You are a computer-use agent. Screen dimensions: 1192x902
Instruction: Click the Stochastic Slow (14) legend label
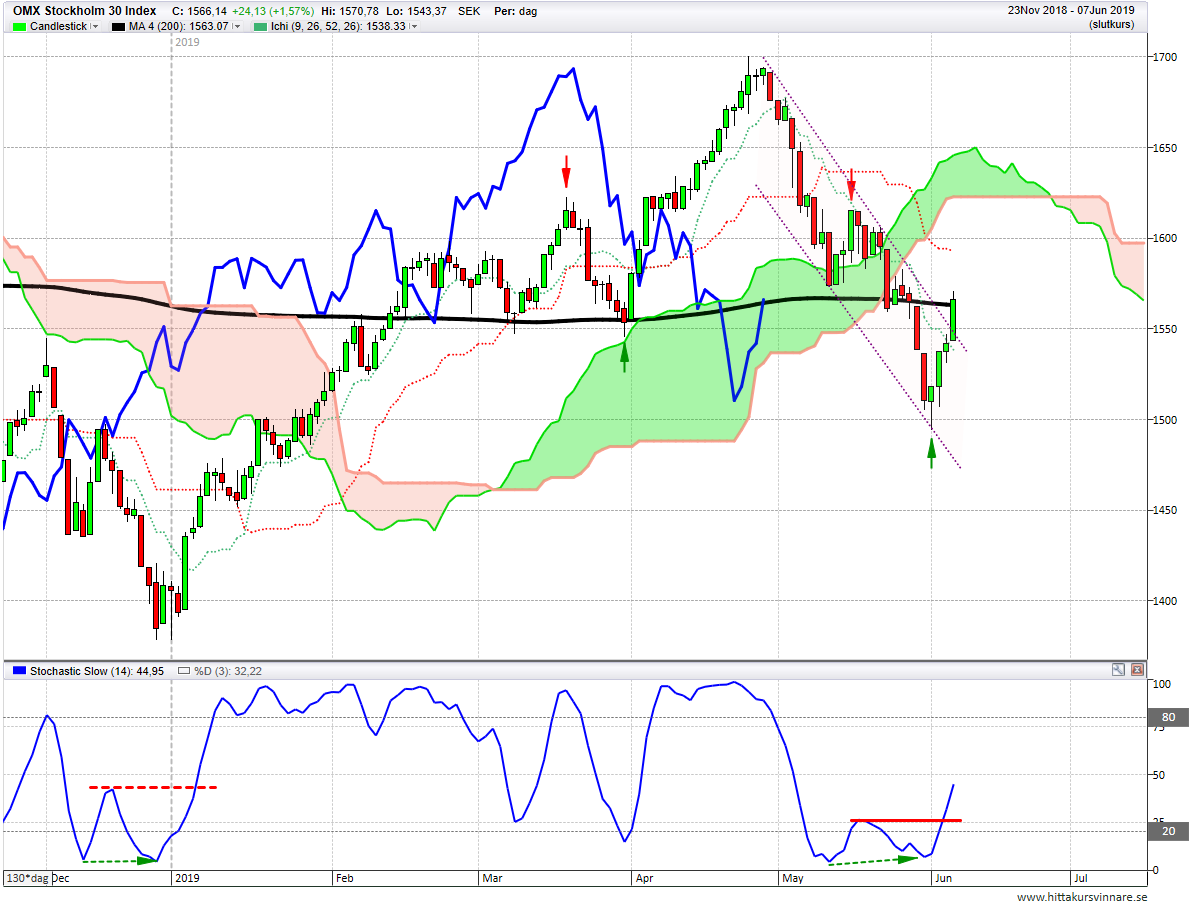point(97,671)
